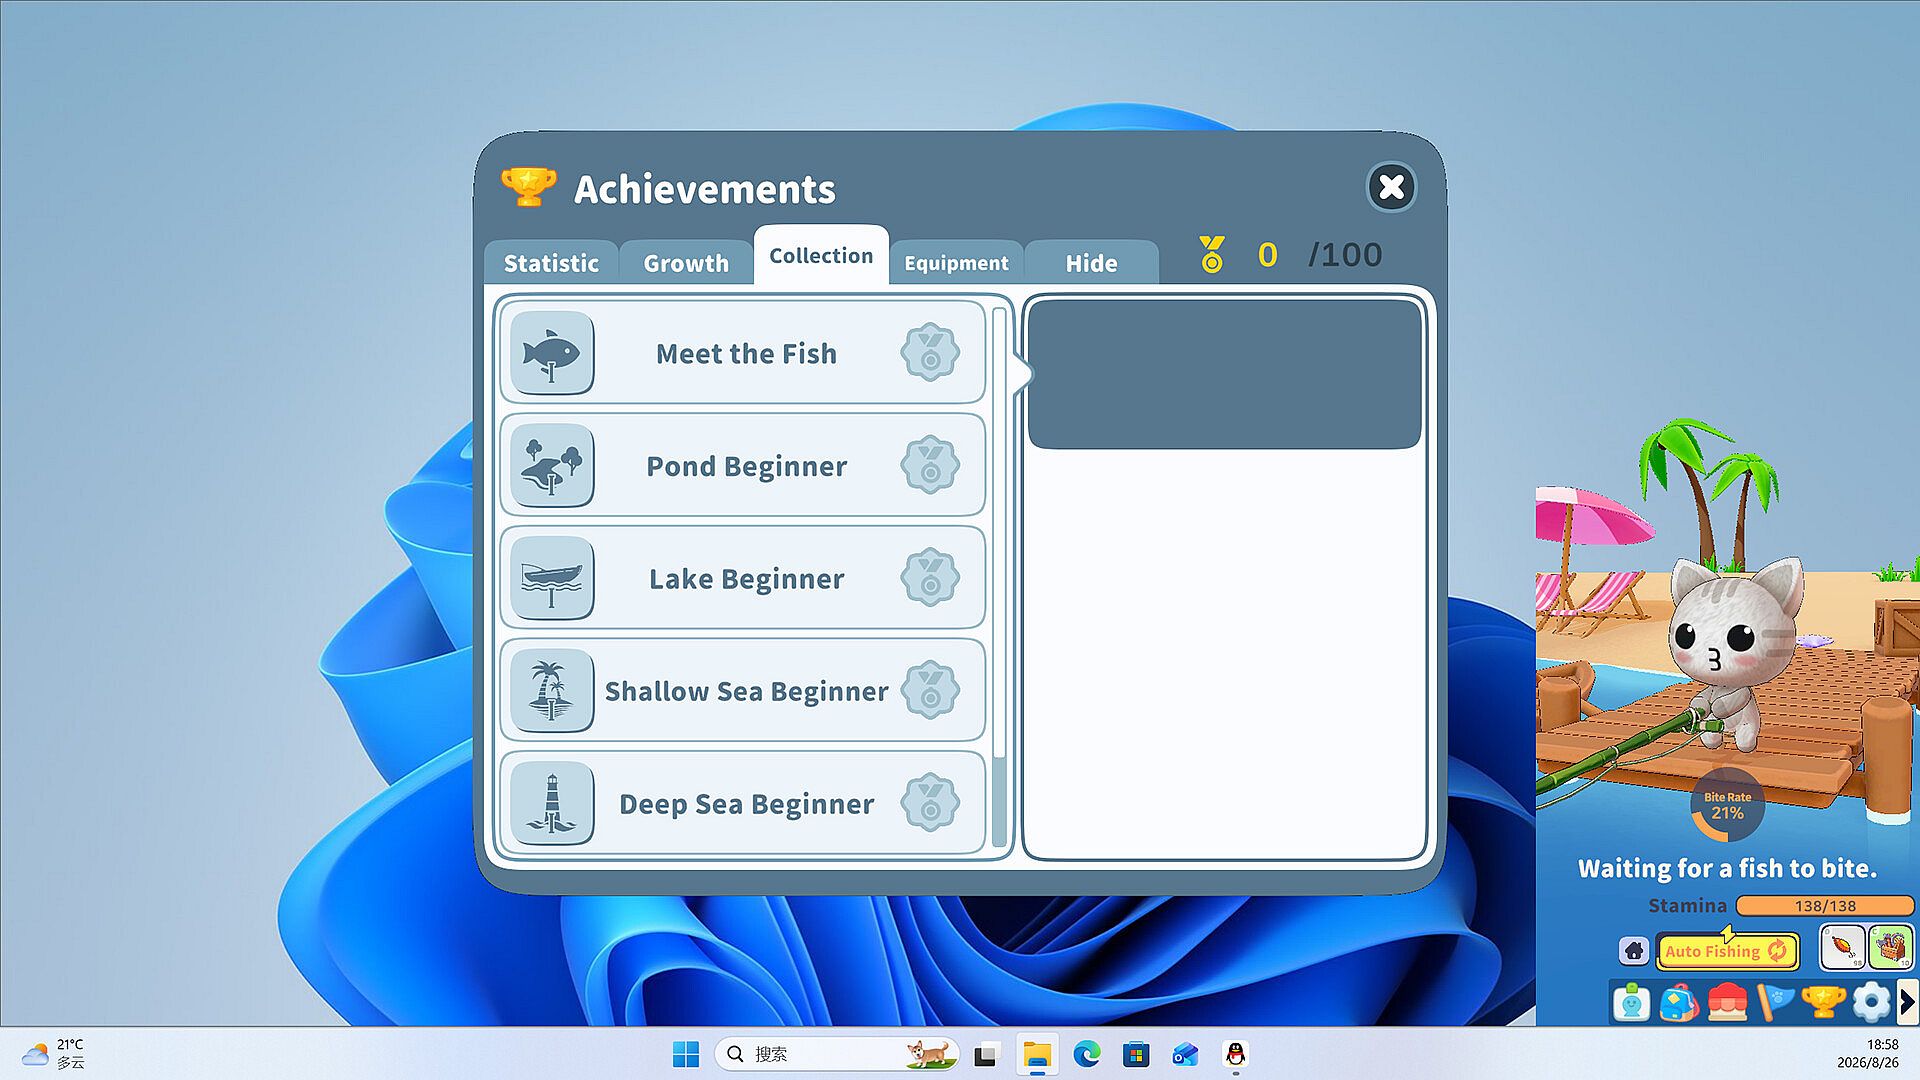This screenshot has width=1920, height=1080.
Task: Open the gear settings icon
Action: tap(1871, 1002)
